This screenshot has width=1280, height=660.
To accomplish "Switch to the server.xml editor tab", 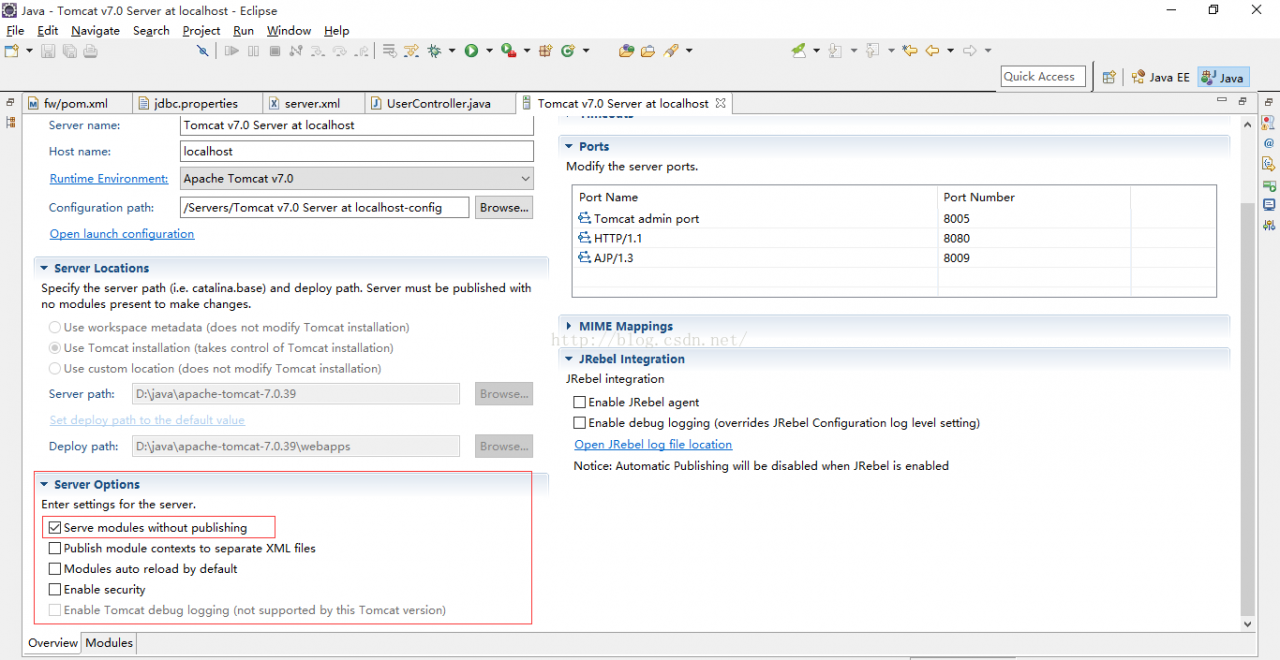I will [x=312, y=103].
